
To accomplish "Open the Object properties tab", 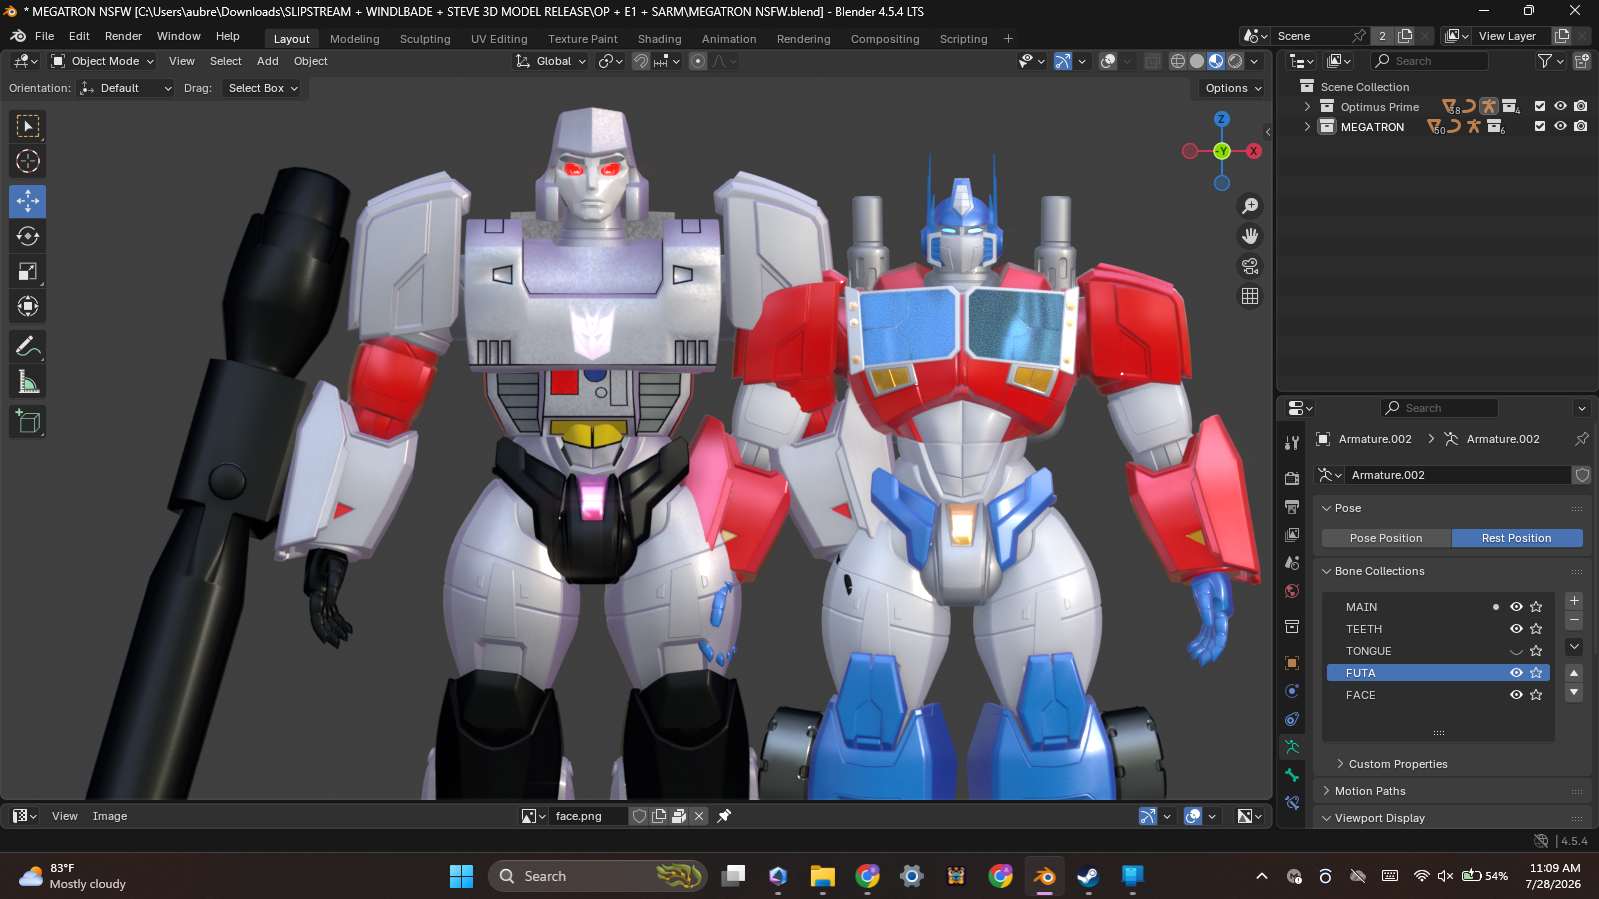I will (1292, 663).
